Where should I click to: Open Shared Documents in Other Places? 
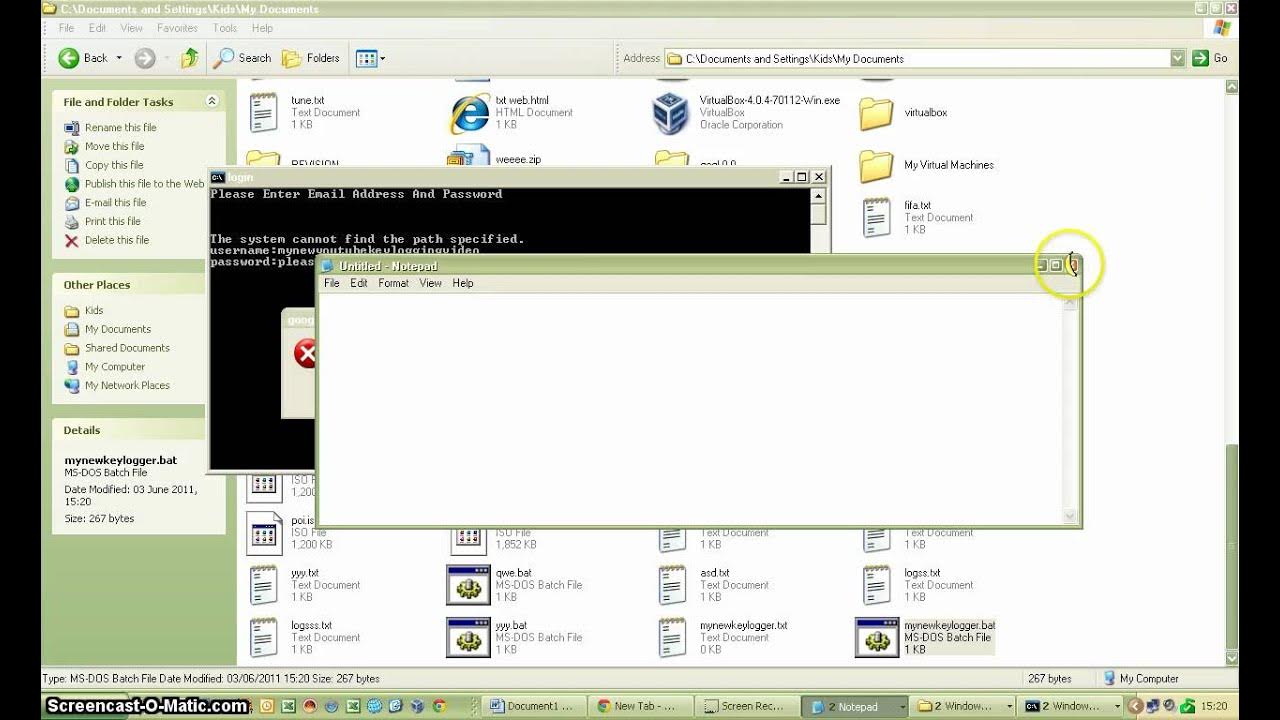pos(127,348)
